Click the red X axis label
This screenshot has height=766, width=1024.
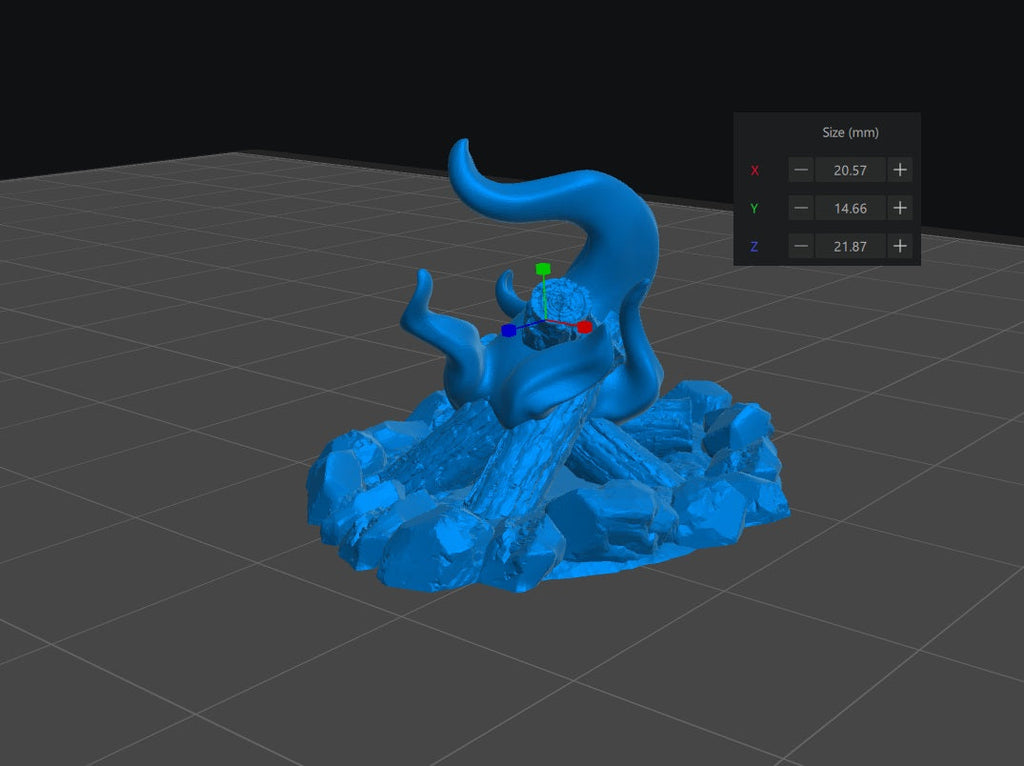pyautogui.click(x=755, y=171)
